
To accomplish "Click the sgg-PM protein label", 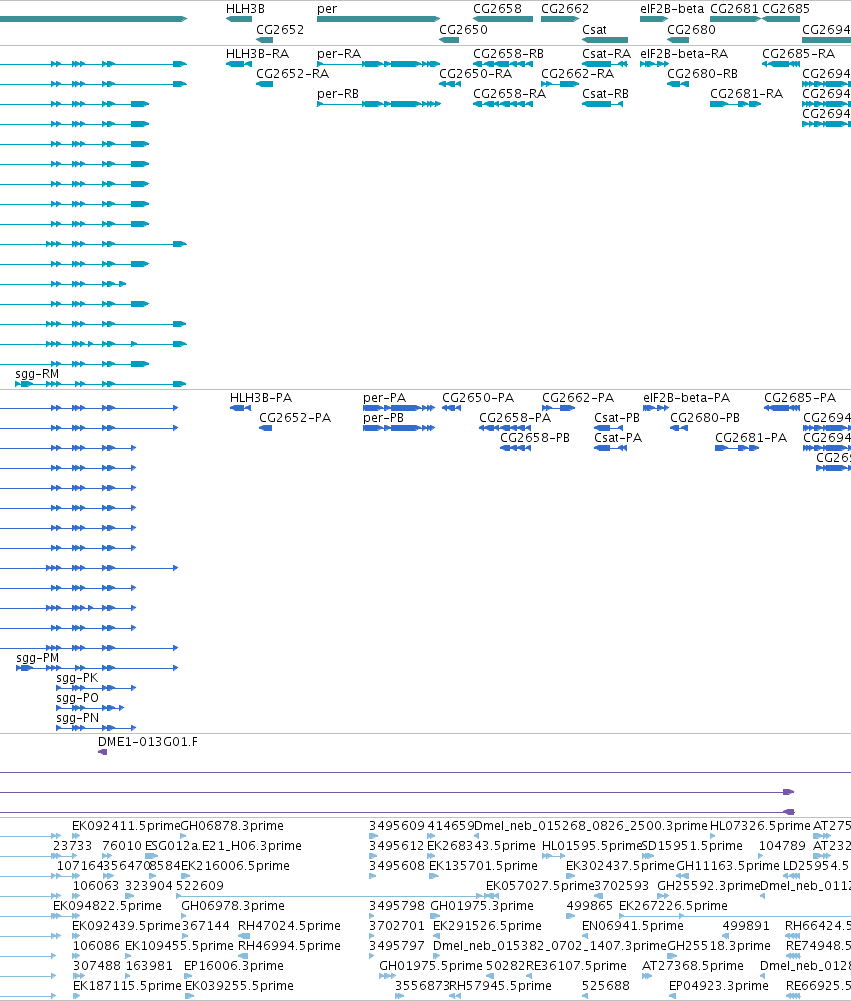I will pyautogui.click(x=38, y=658).
